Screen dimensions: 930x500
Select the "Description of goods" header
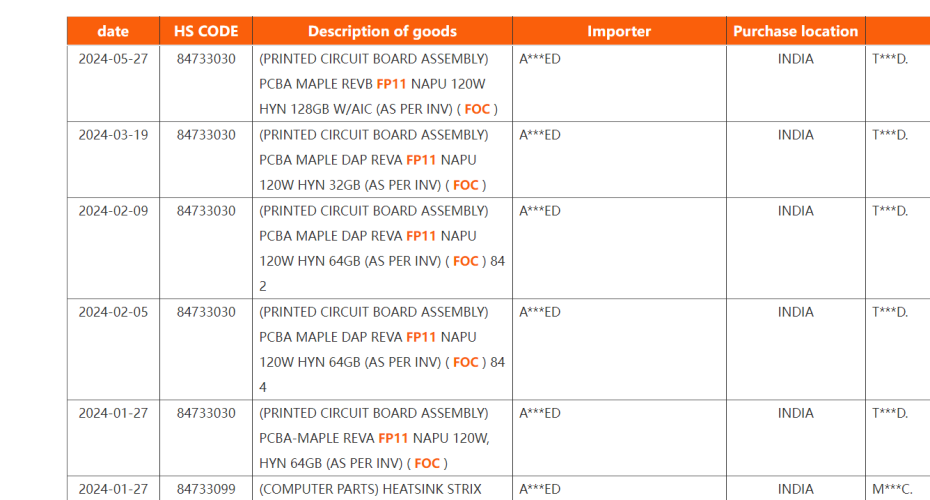pos(382,31)
